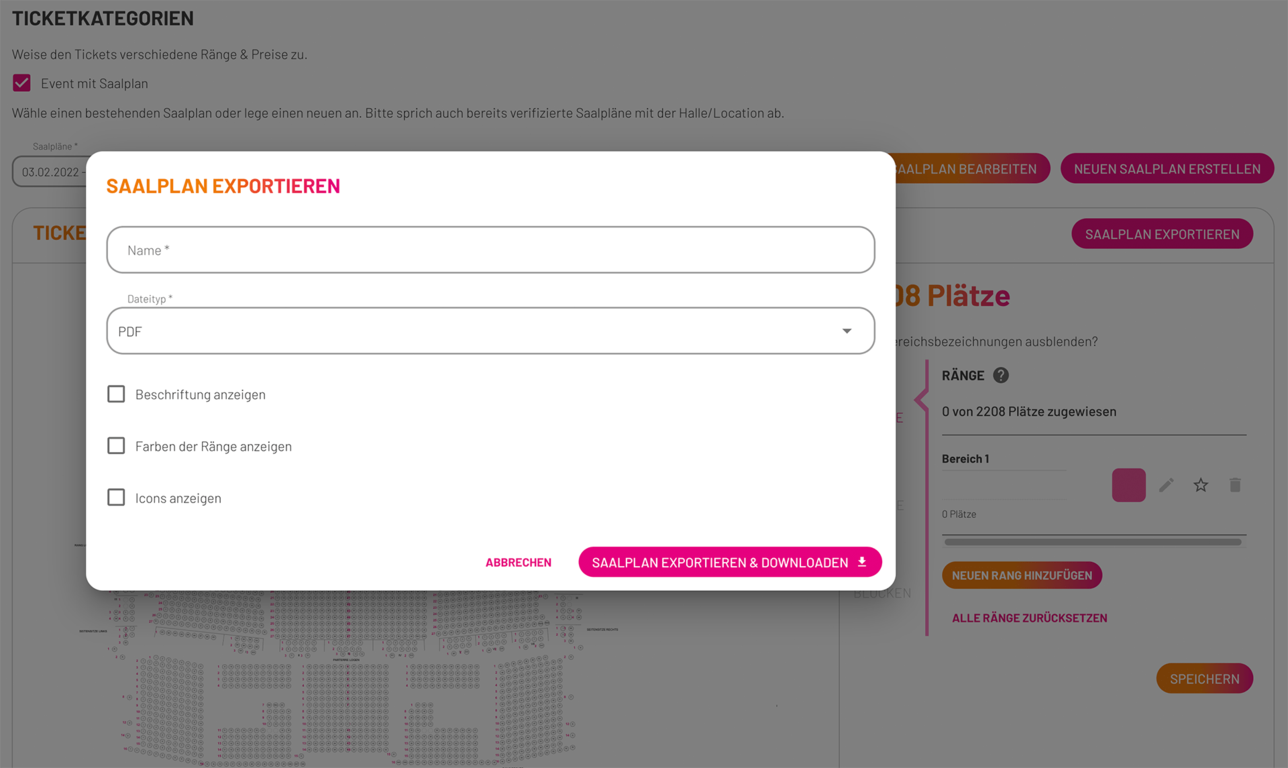The image size is (1288, 768).
Task: Click the download icon on export button
Action: pos(862,562)
